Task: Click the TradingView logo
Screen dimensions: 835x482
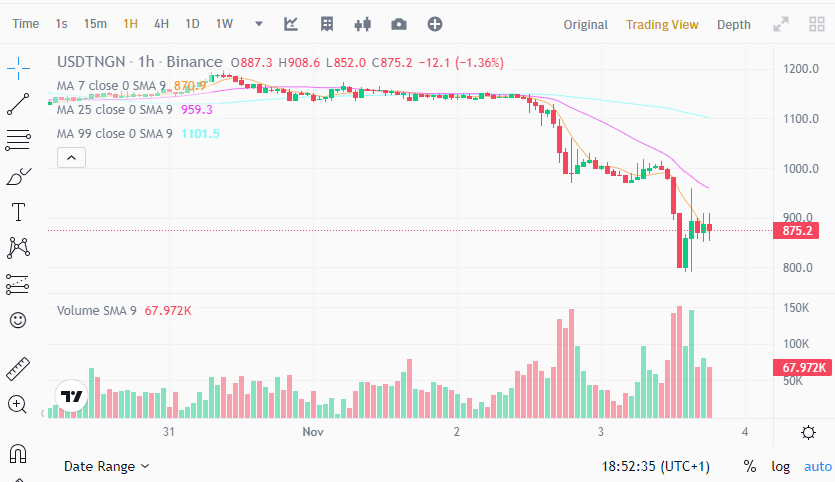Action: coord(71,396)
